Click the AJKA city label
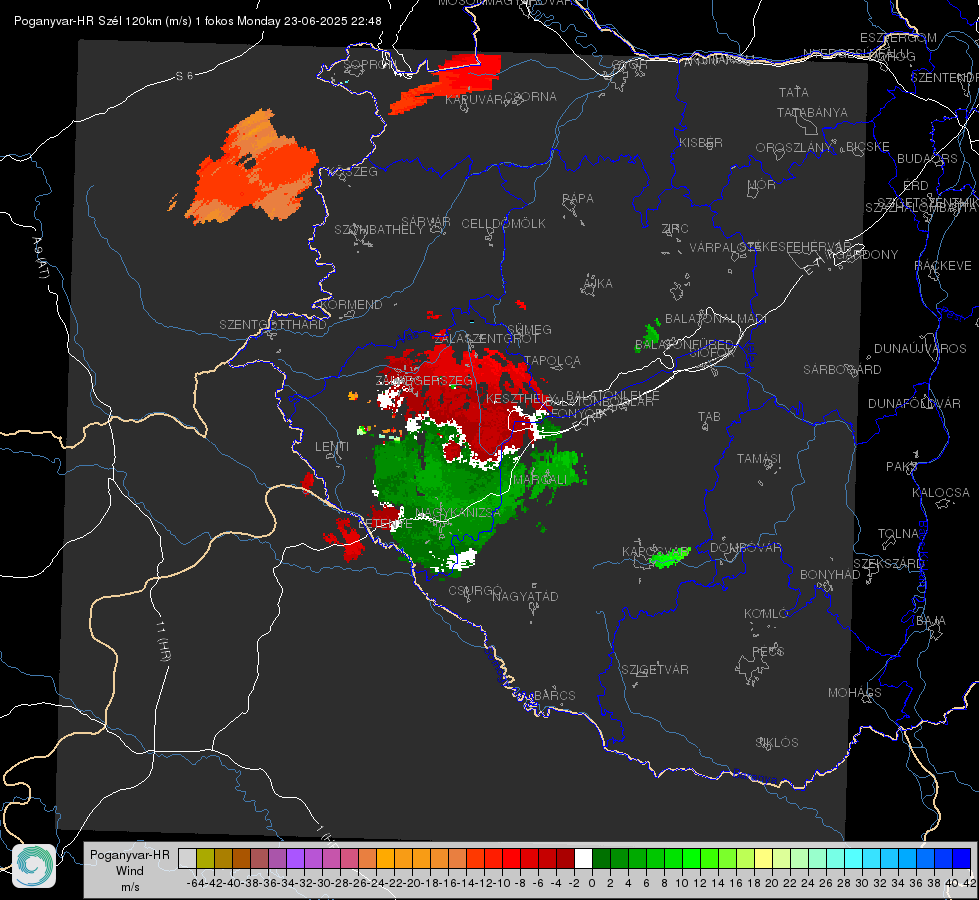 click(598, 284)
